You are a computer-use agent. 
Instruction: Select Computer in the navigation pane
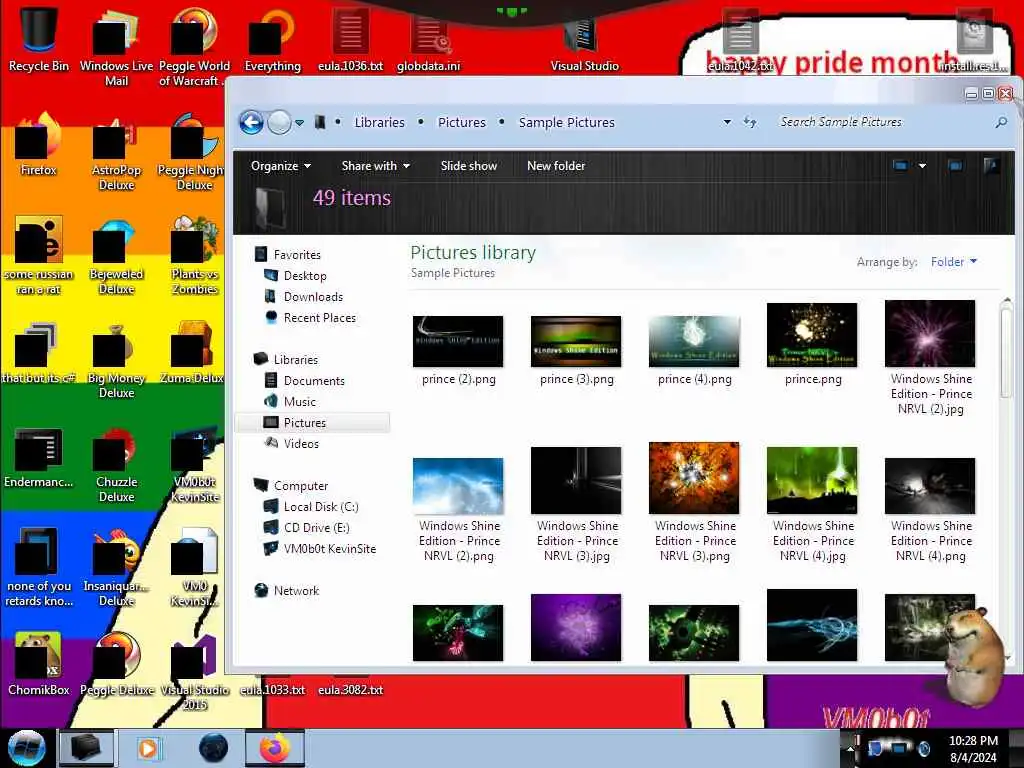tap(291, 485)
